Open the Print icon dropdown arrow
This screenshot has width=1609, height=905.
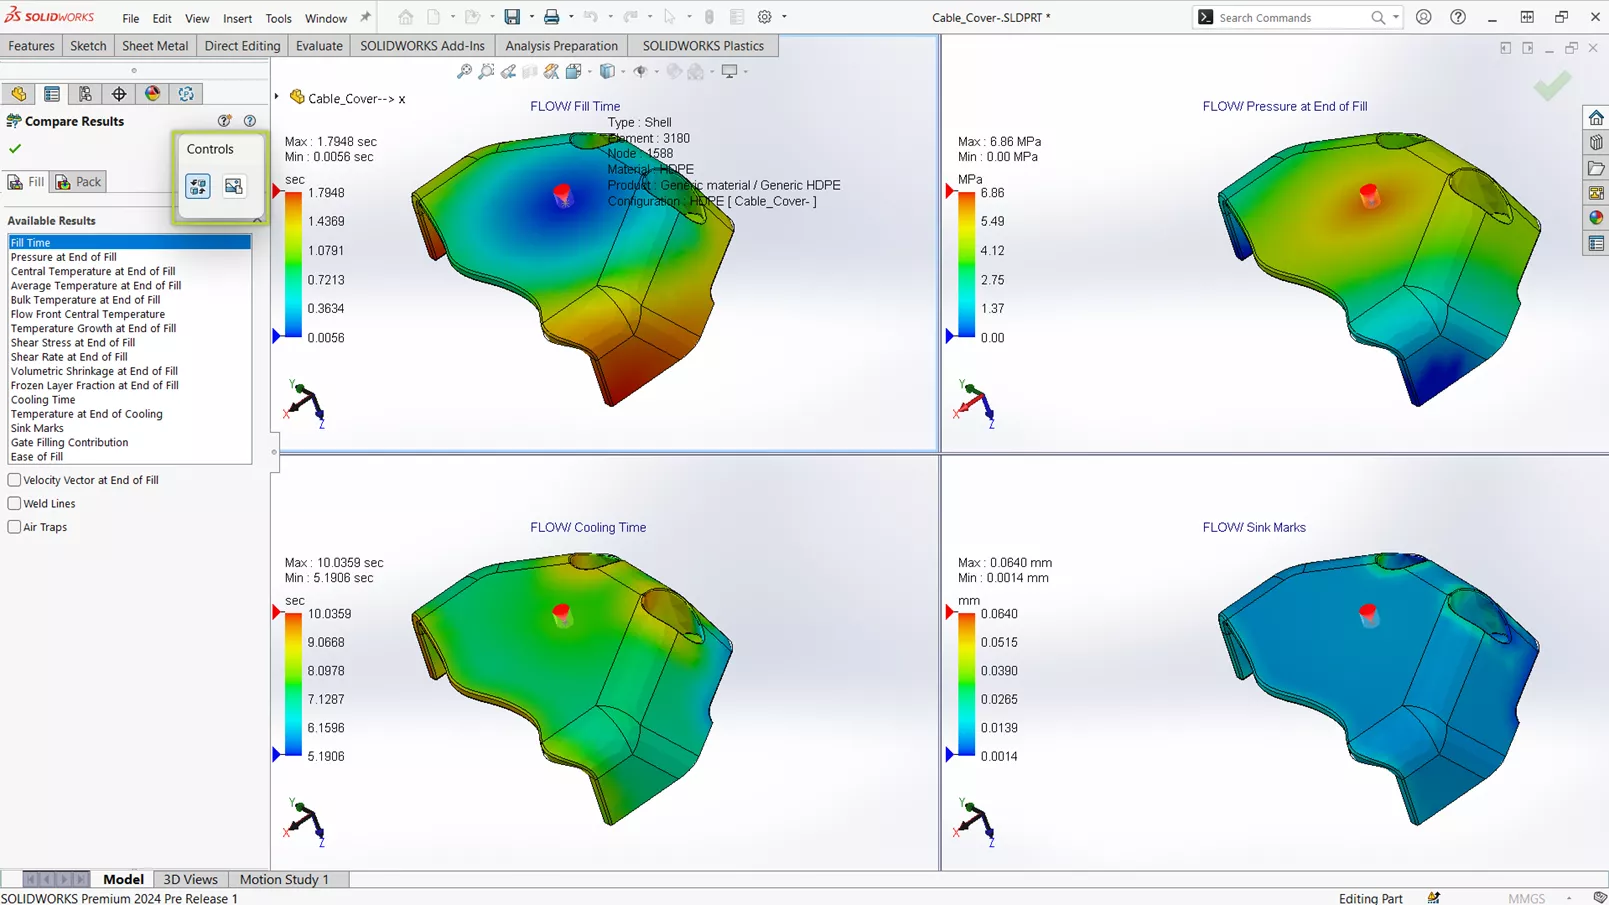[x=571, y=17]
